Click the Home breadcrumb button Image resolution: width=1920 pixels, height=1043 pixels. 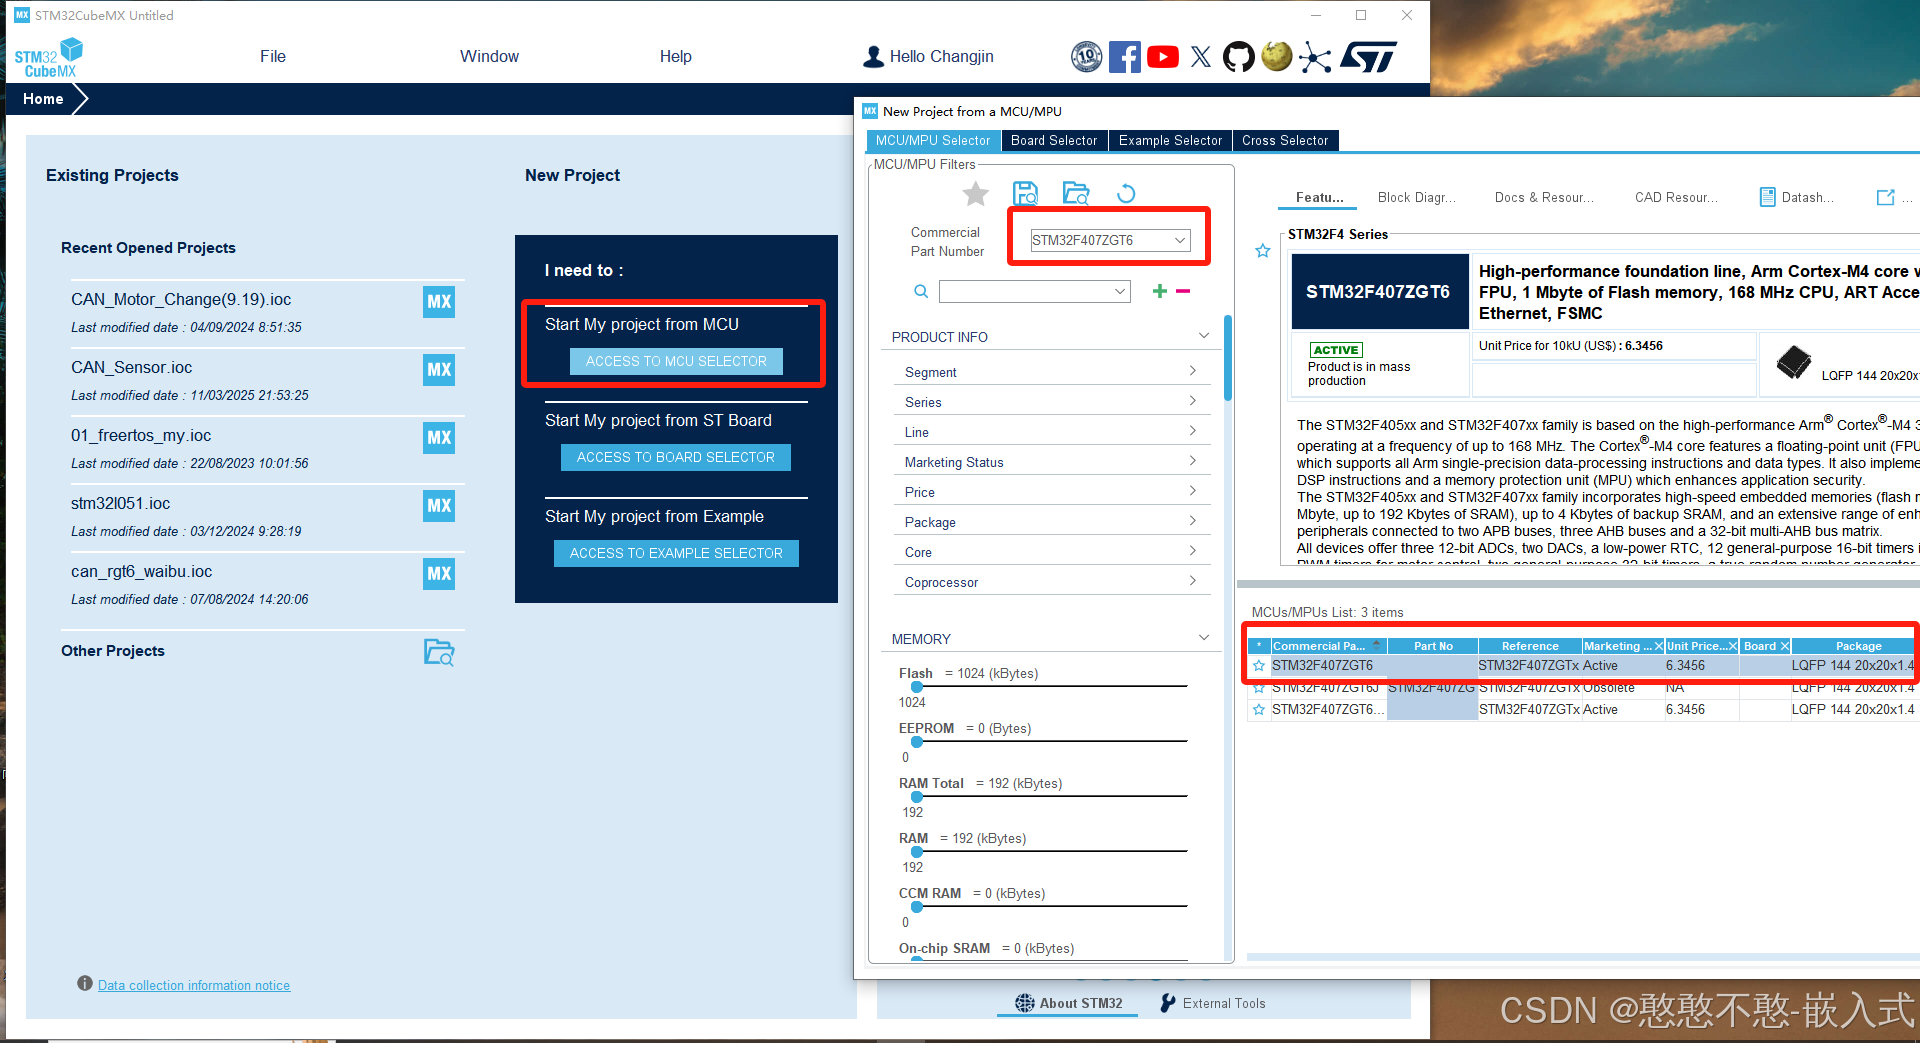43,99
